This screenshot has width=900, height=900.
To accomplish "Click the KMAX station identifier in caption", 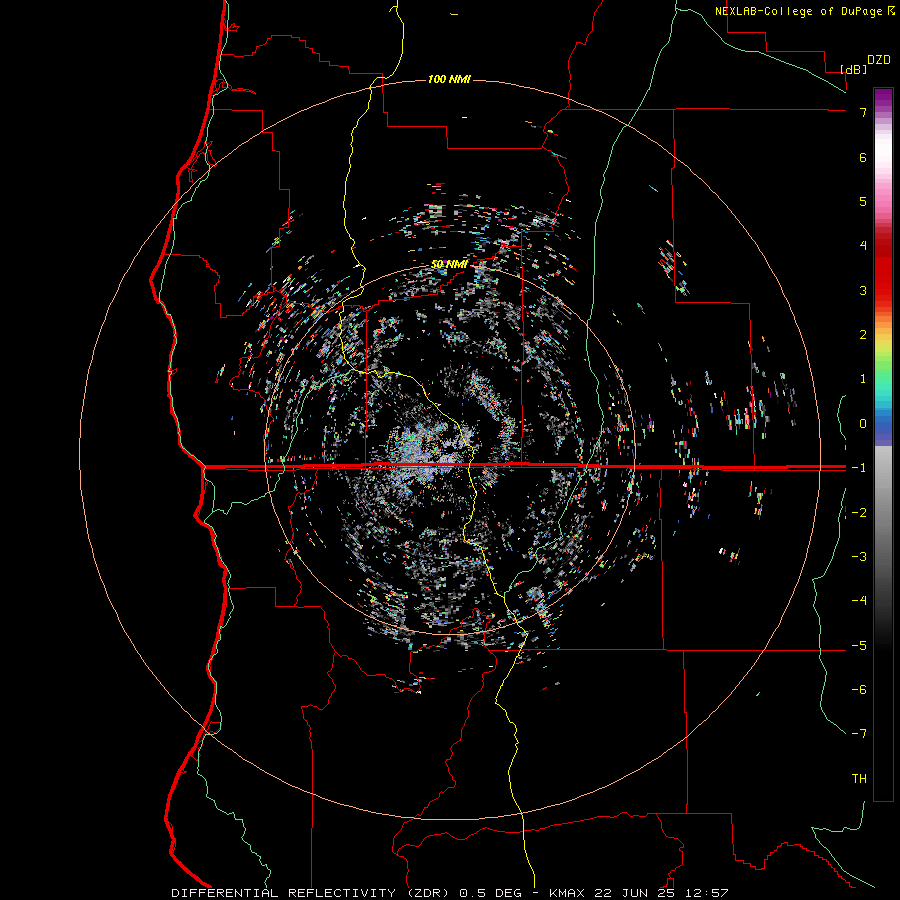I will (567, 893).
